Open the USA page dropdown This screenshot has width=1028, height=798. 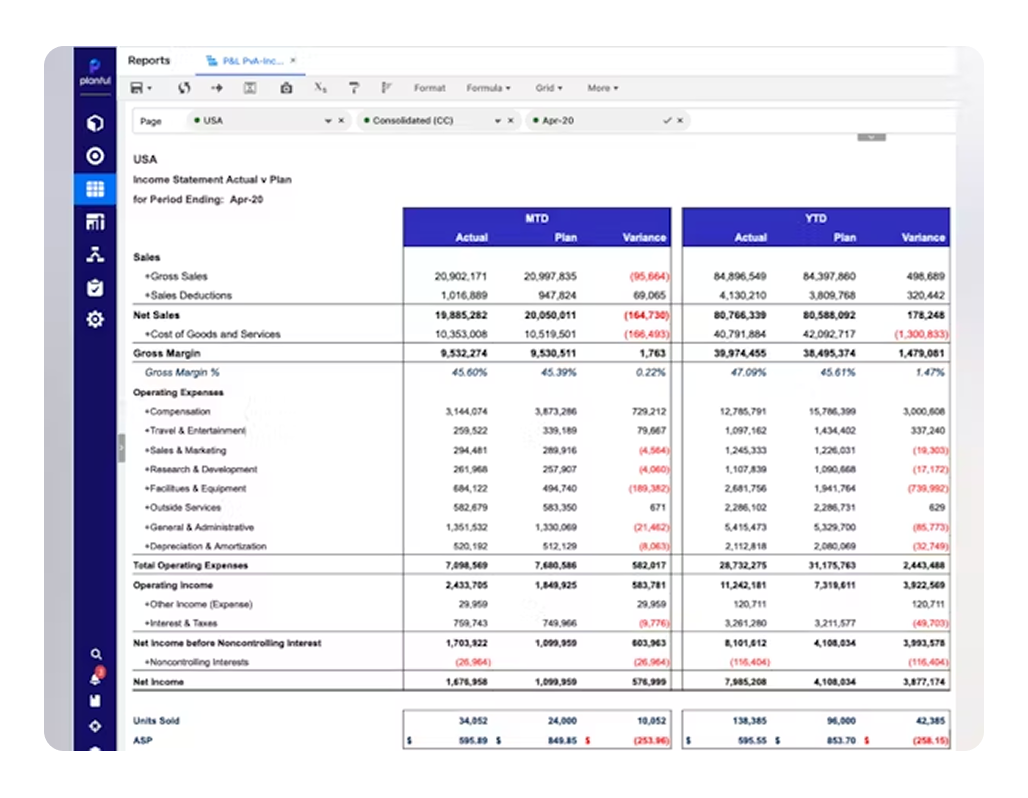click(327, 120)
